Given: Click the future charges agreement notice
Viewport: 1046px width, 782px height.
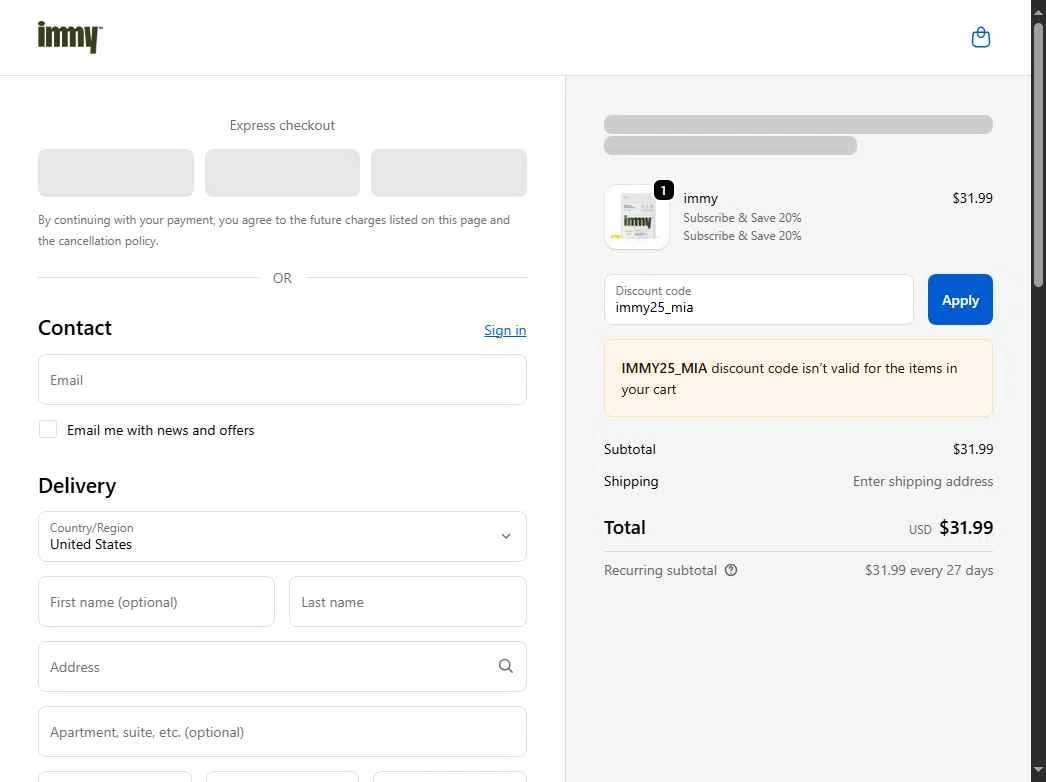Looking at the screenshot, I should click(274, 230).
